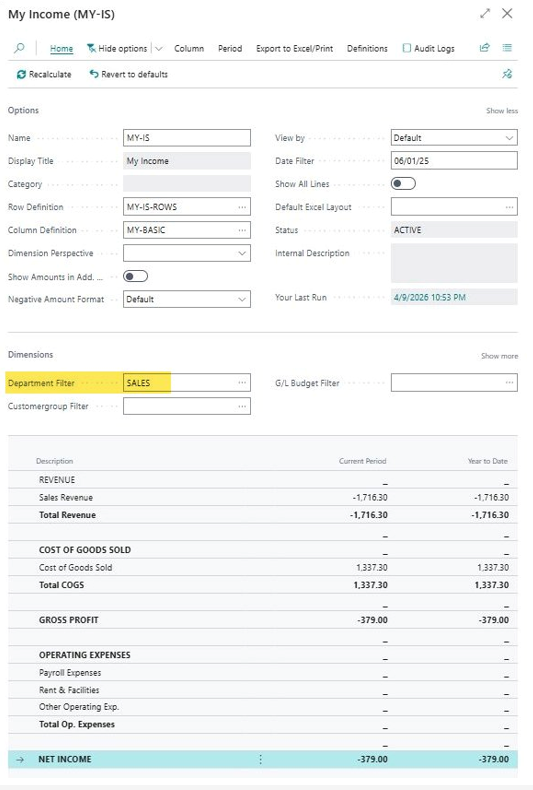Expand the View by dropdown
The height and width of the screenshot is (790, 533).
click(x=509, y=138)
